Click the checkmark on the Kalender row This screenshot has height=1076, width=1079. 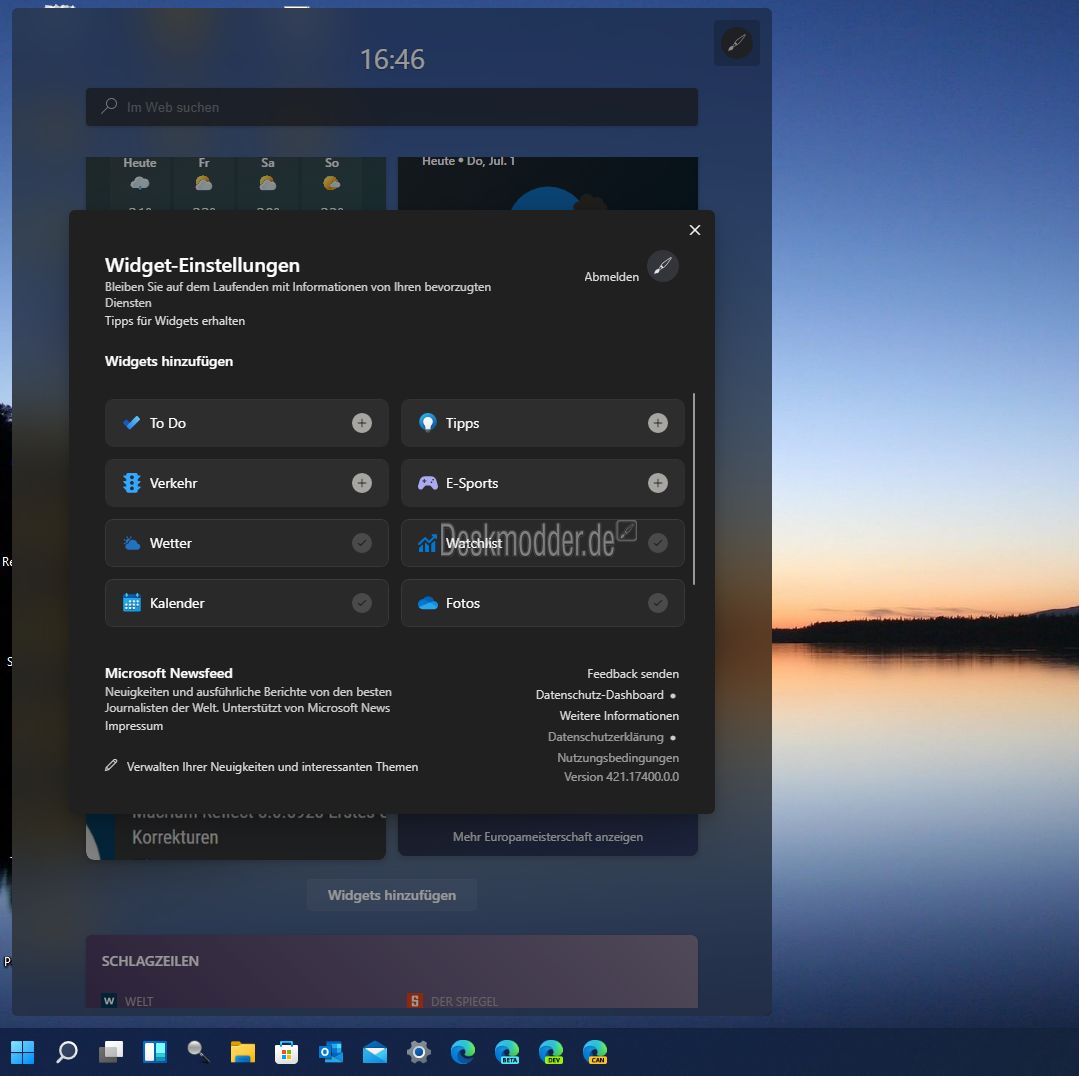tap(362, 603)
